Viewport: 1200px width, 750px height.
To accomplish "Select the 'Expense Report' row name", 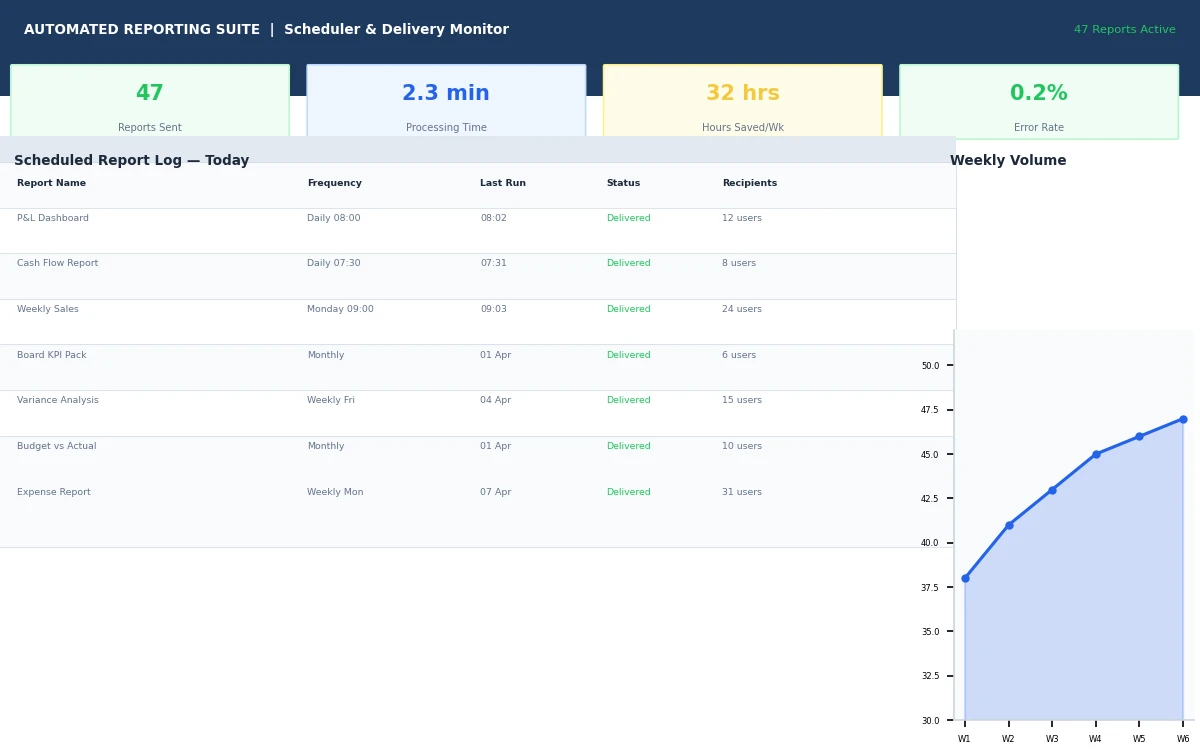I will point(54,493).
